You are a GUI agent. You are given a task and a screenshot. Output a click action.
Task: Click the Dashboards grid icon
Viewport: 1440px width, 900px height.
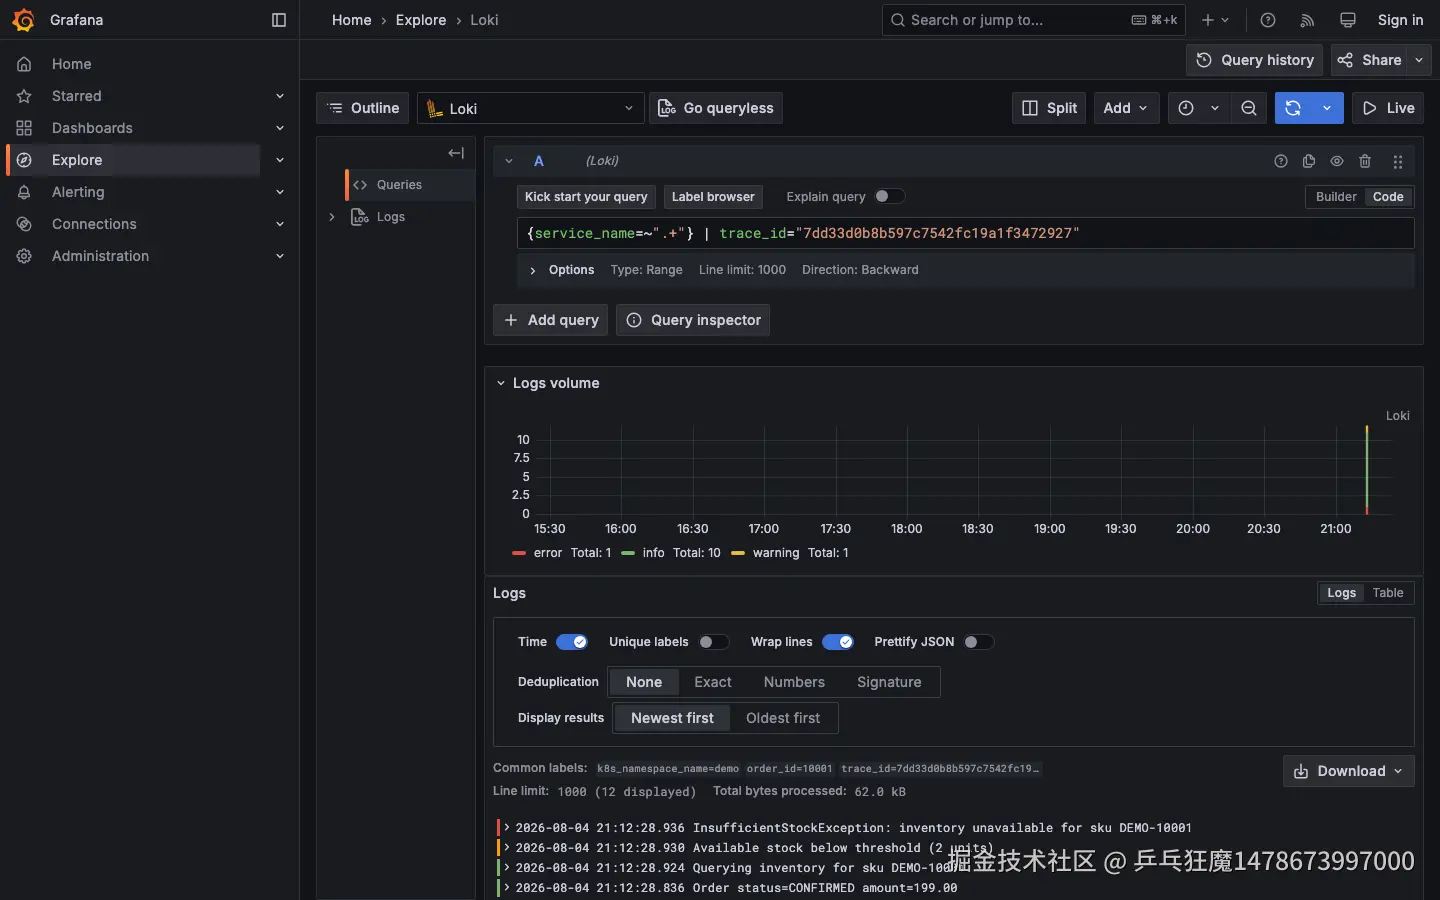pos(25,128)
